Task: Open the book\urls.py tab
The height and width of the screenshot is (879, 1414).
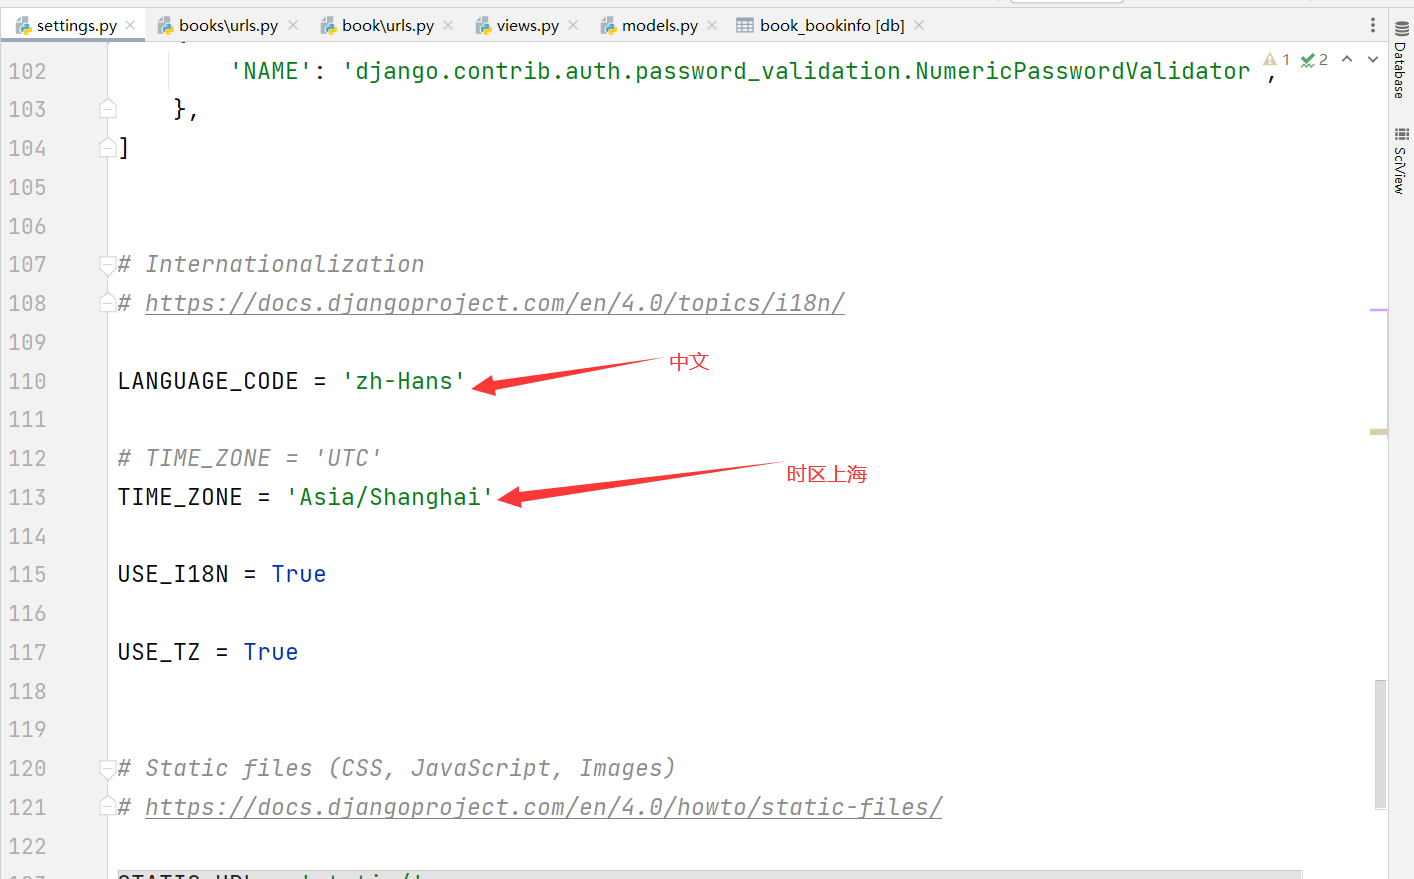Action: pyautogui.click(x=388, y=26)
